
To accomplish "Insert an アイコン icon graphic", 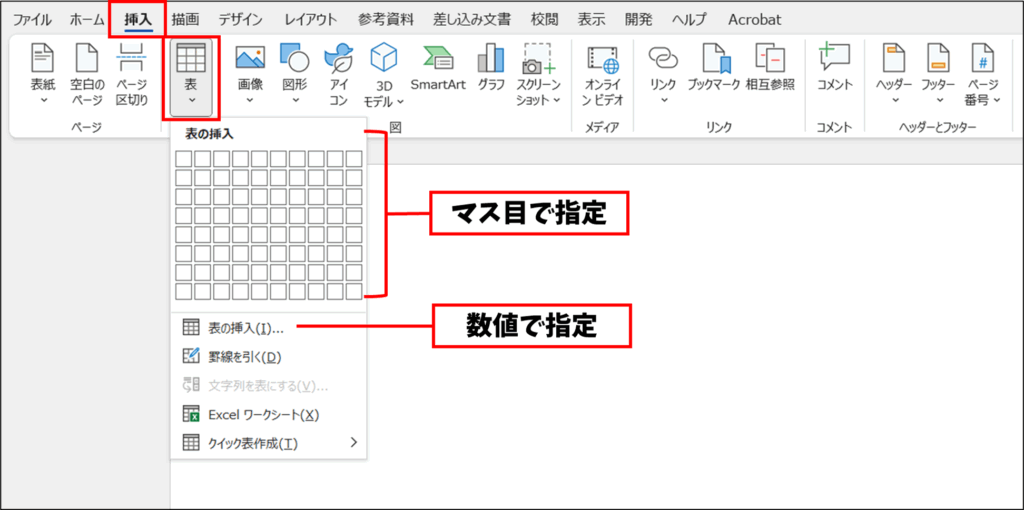I will click(x=339, y=74).
